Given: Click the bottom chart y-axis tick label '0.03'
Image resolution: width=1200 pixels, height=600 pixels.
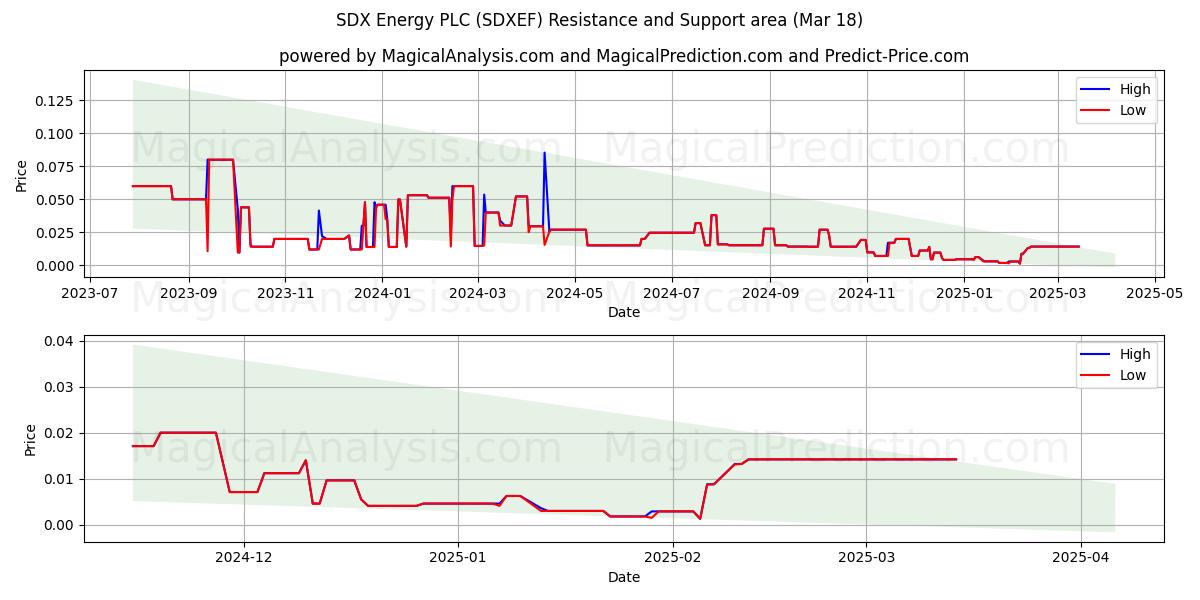Looking at the screenshot, I should tap(60, 388).
